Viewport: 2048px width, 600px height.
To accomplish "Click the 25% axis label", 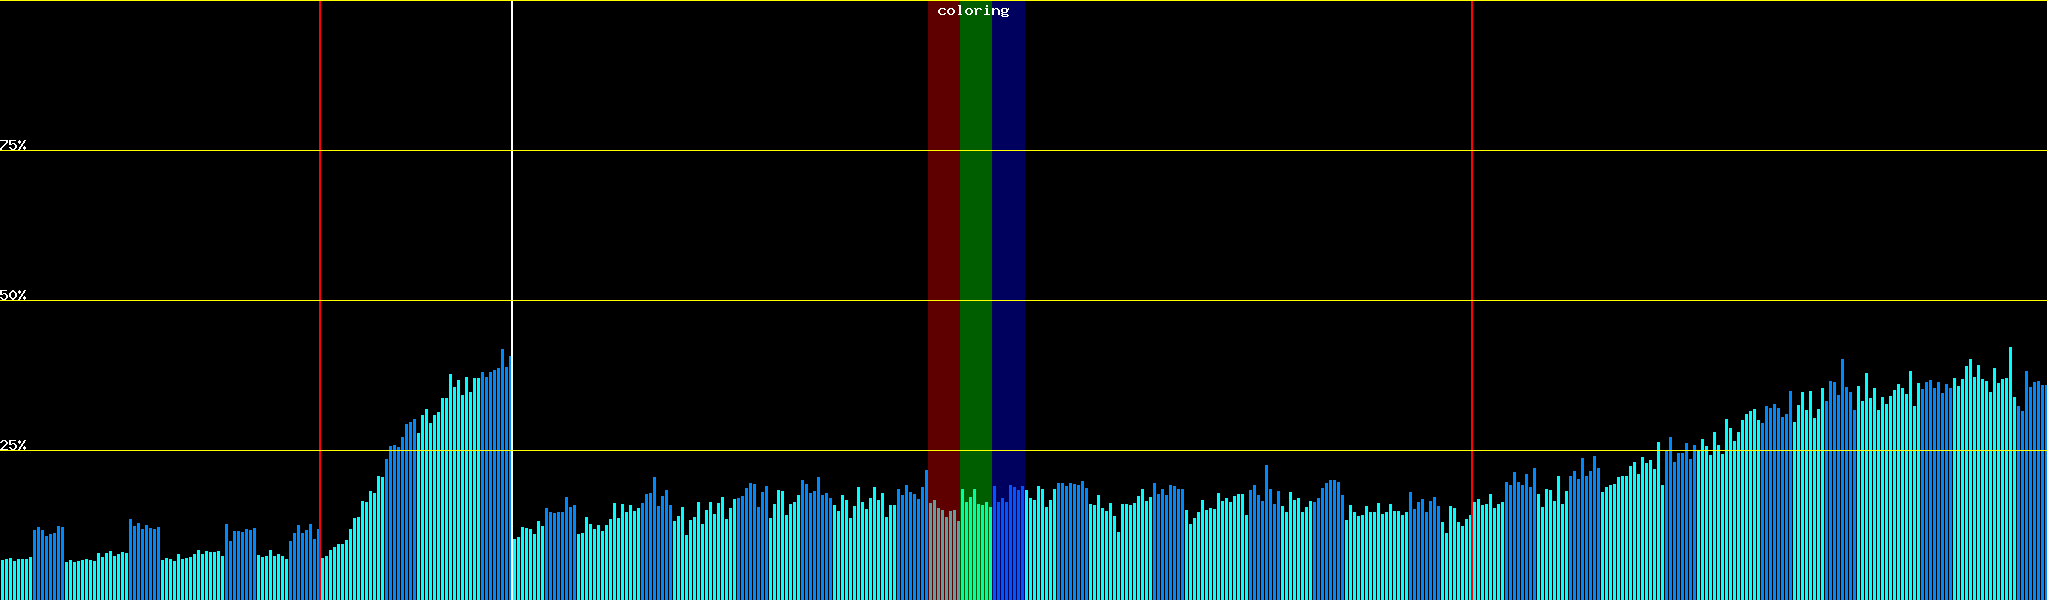I will (x=13, y=445).
